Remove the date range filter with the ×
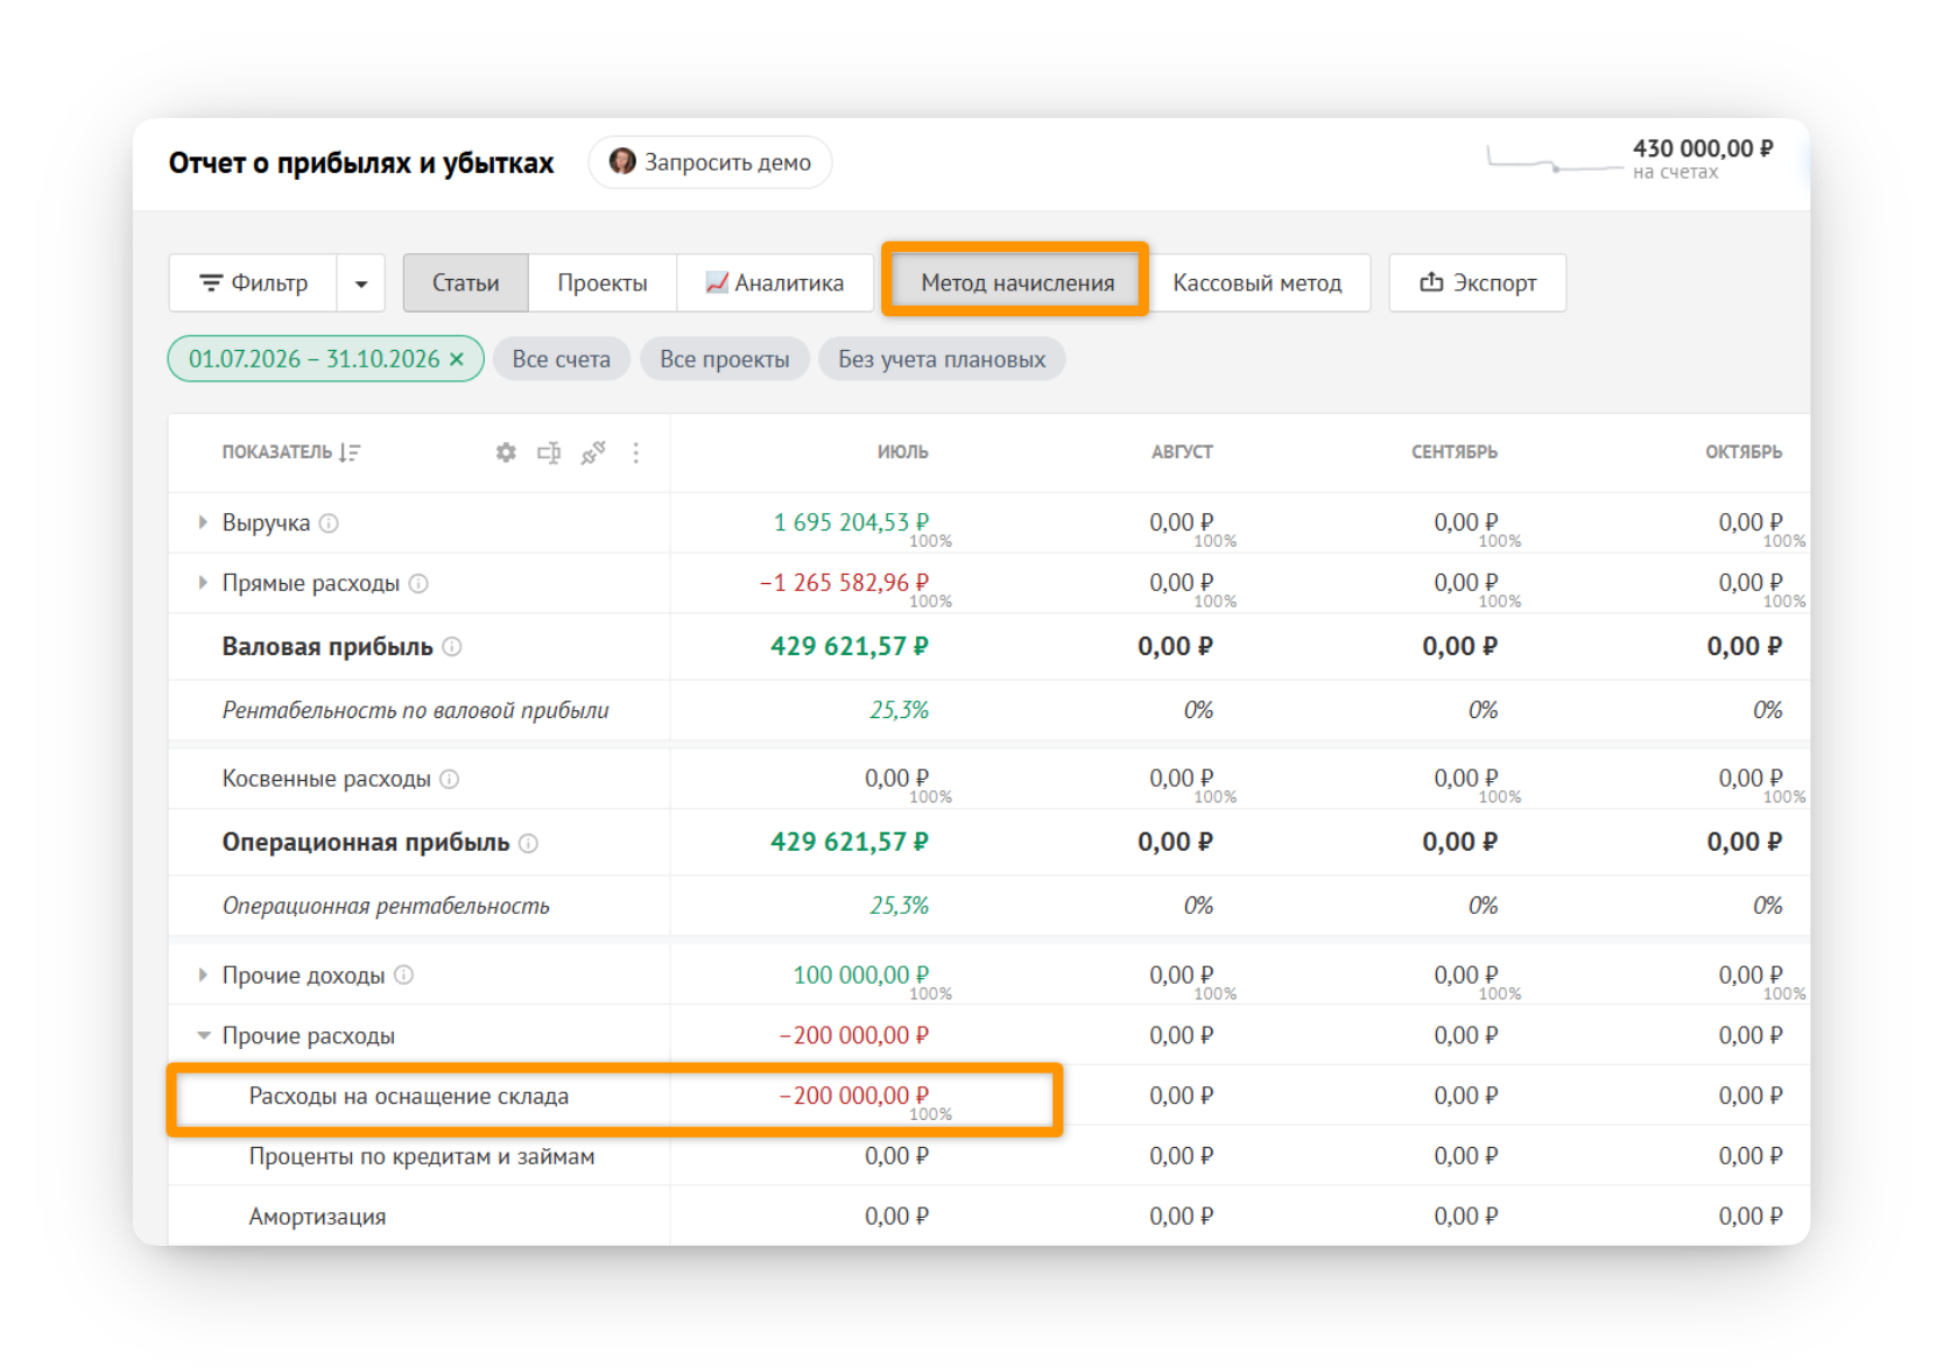Viewport: 1940px width, 1370px height. pyautogui.click(x=457, y=359)
